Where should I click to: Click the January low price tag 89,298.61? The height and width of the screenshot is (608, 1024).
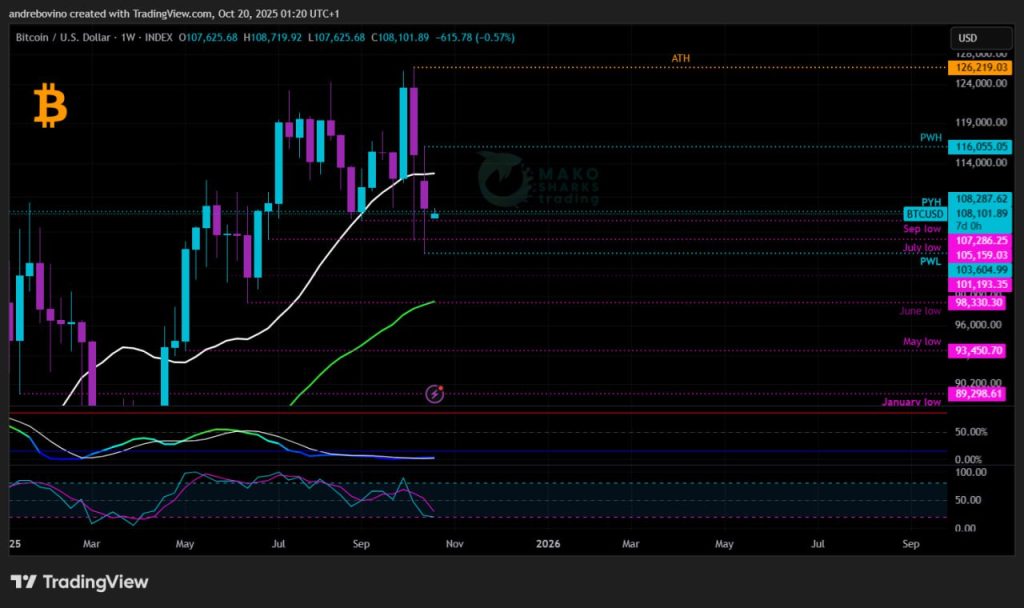[x=979, y=394]
